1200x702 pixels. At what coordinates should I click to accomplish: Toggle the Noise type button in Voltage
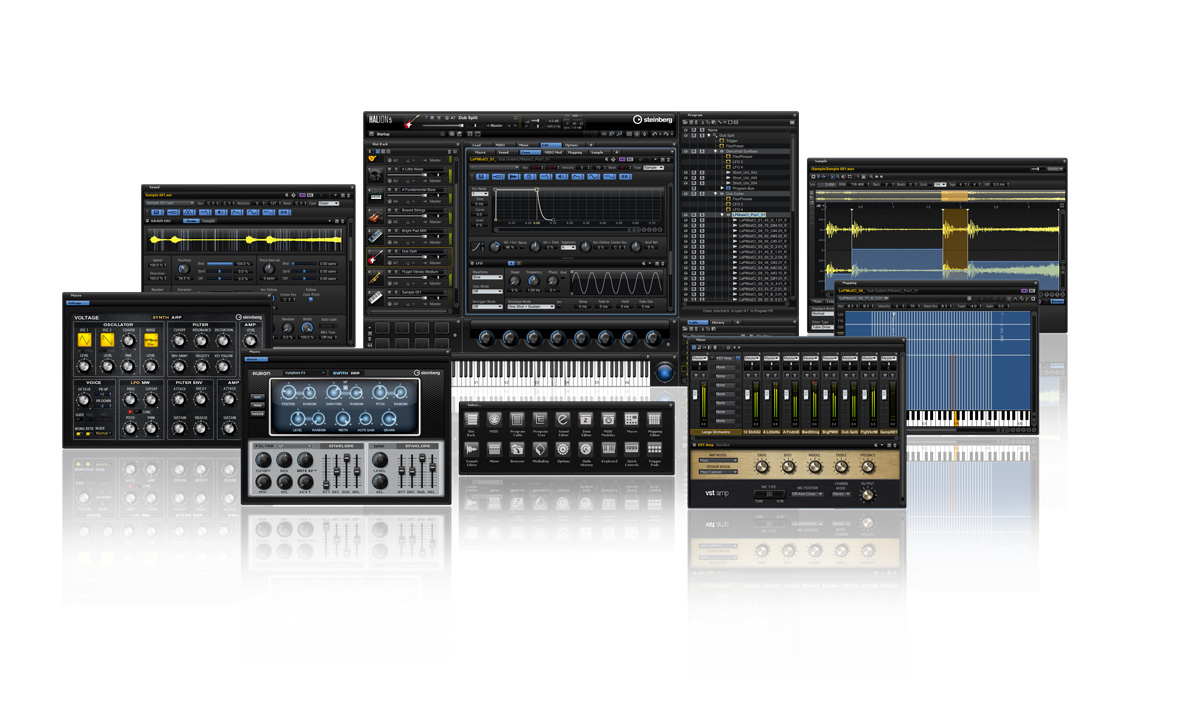(151, 340)
